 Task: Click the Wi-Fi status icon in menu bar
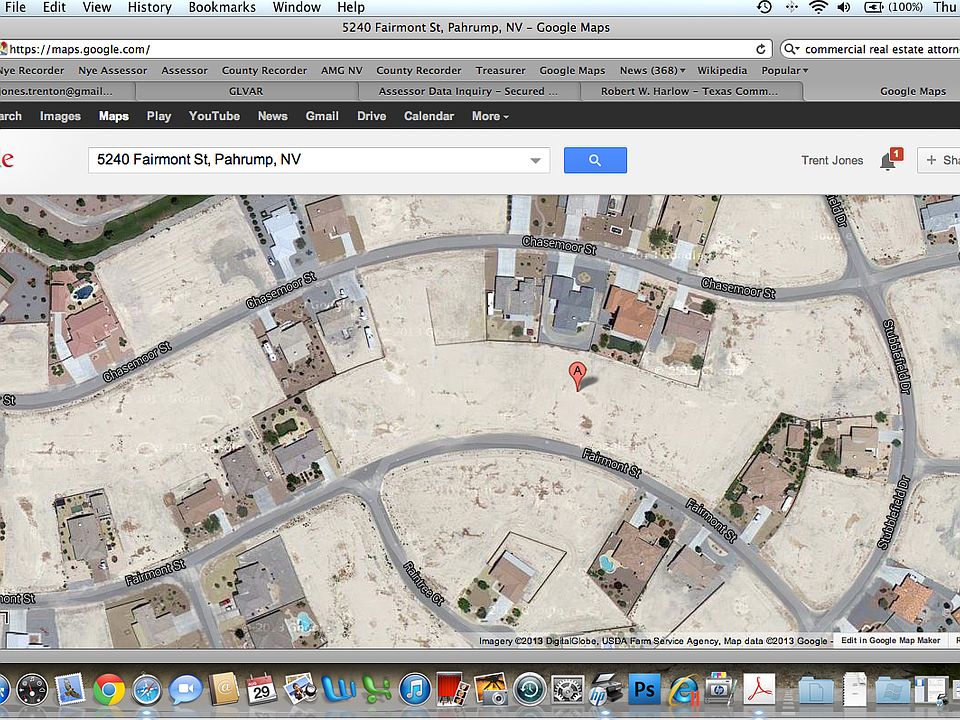[x=818, y=7]
